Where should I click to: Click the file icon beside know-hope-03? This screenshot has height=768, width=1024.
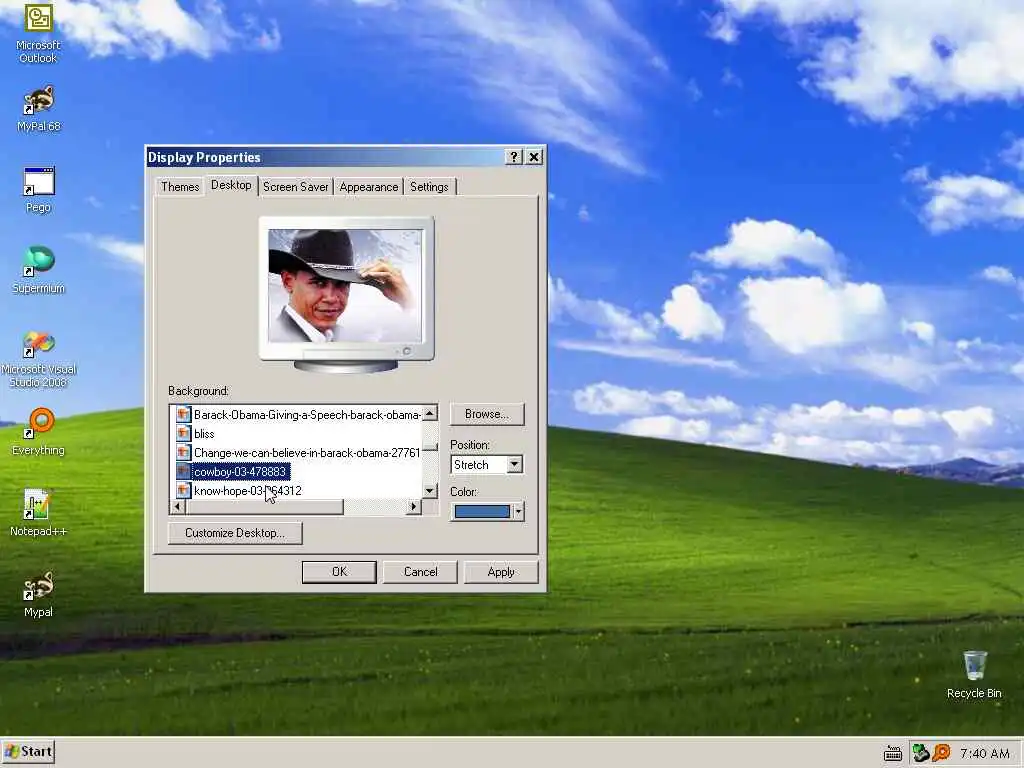pos(184,490)
